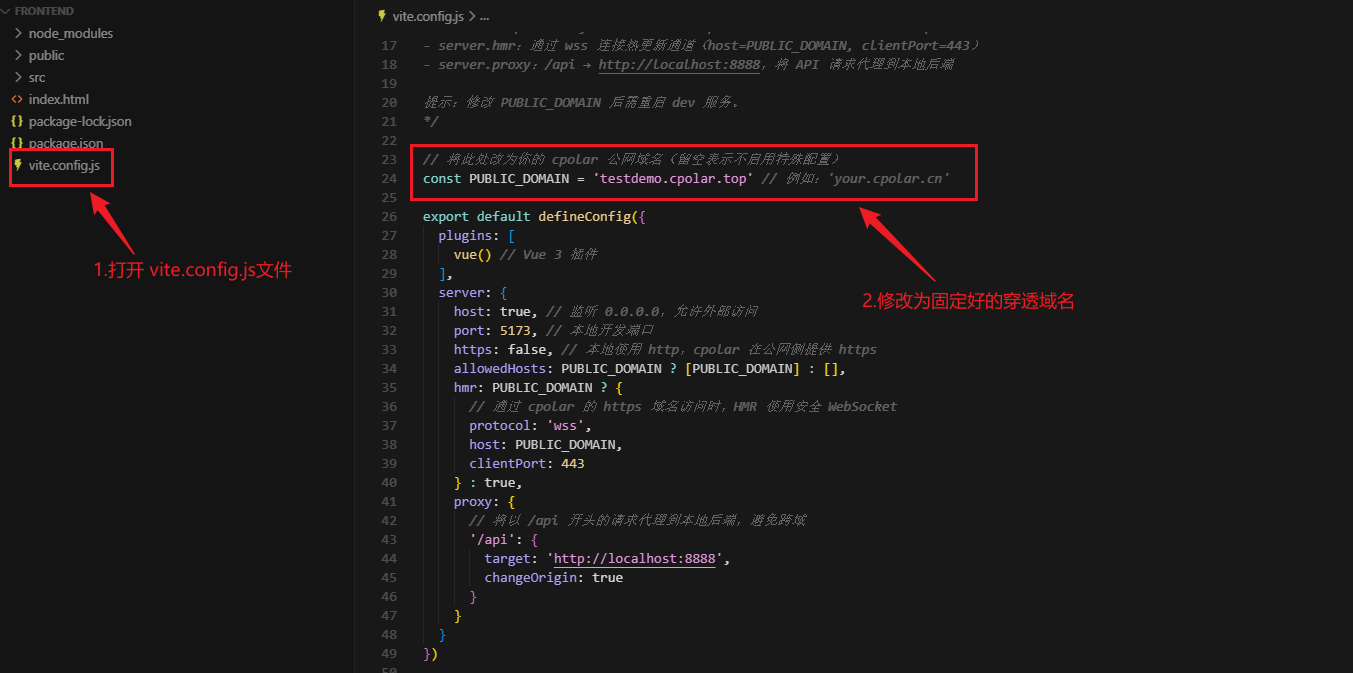The width and height of the screenshot is (1353, 673).
Task: Click the JSON braces icon for package.json
Action: click(x=17, y=143)
